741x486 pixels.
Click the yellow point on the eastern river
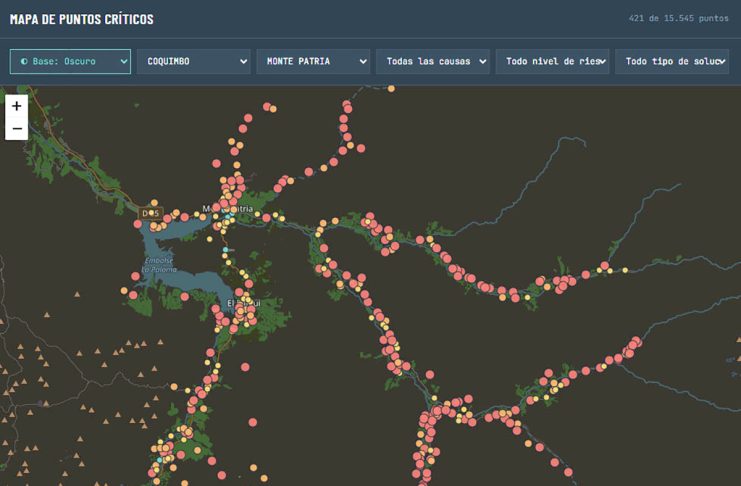[625, 270]
